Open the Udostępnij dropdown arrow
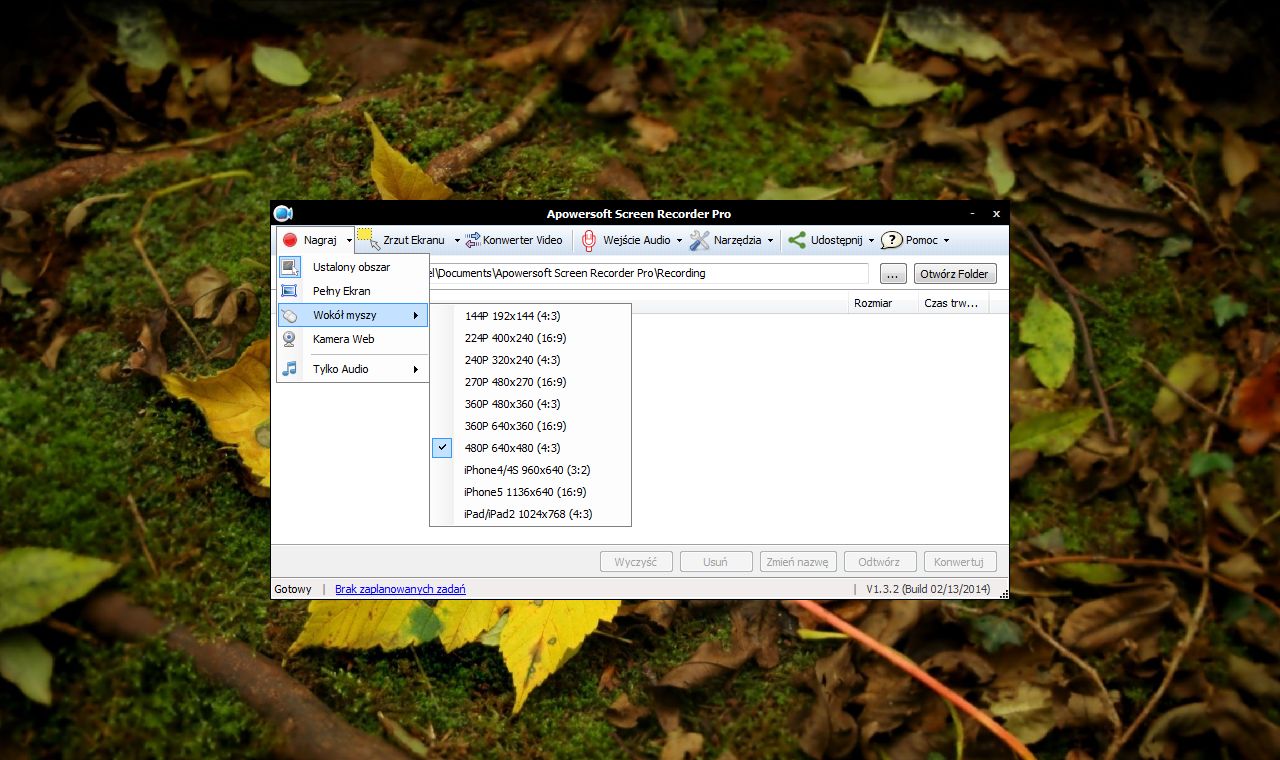Image resolution: width=1280 pixels, height=760 pixels. (x=871, y=241)
